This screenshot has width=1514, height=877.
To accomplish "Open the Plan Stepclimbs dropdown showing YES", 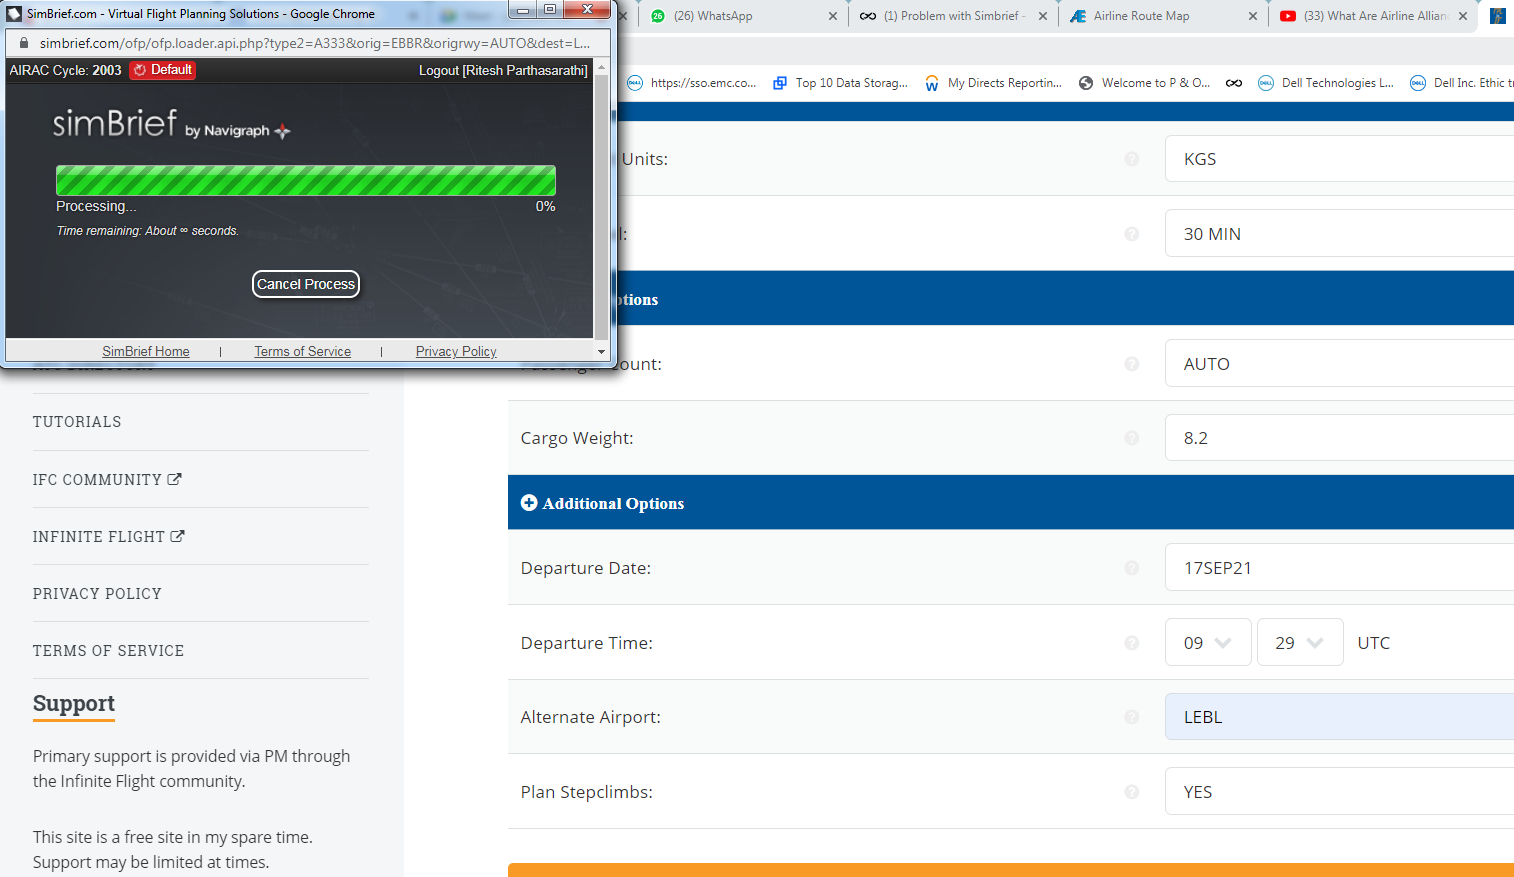I will coord(1339,792).
